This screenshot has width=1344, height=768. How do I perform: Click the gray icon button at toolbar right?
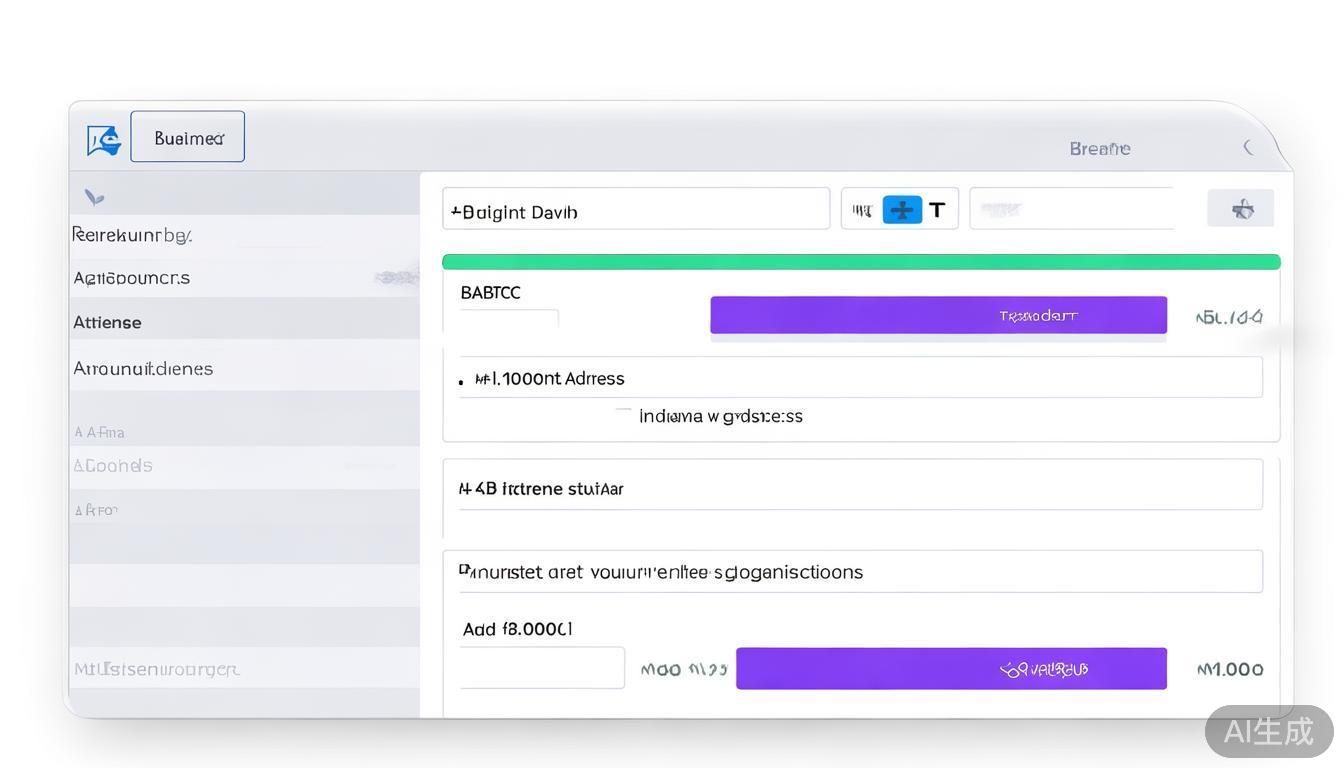tap(1241, 209)
